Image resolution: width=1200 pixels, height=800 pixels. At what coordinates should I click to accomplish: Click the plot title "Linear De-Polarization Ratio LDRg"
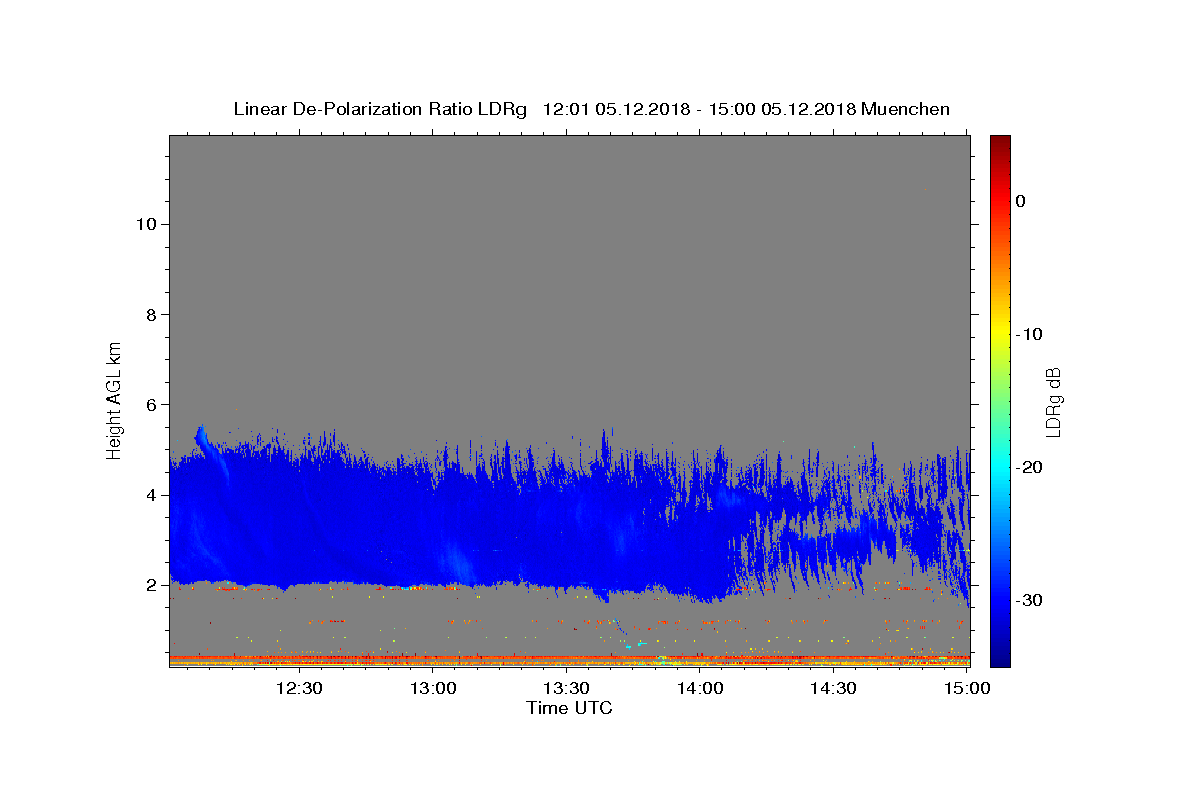379,109
